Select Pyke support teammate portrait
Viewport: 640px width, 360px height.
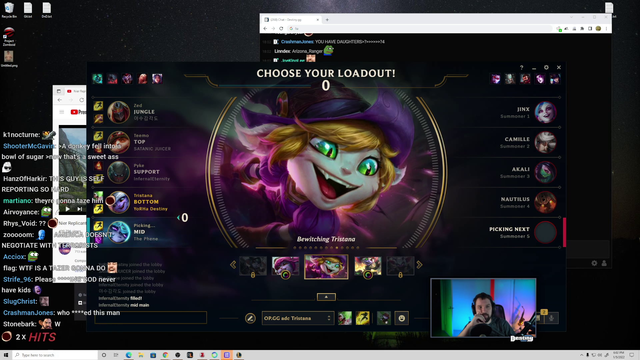click(x=118, y=172)
